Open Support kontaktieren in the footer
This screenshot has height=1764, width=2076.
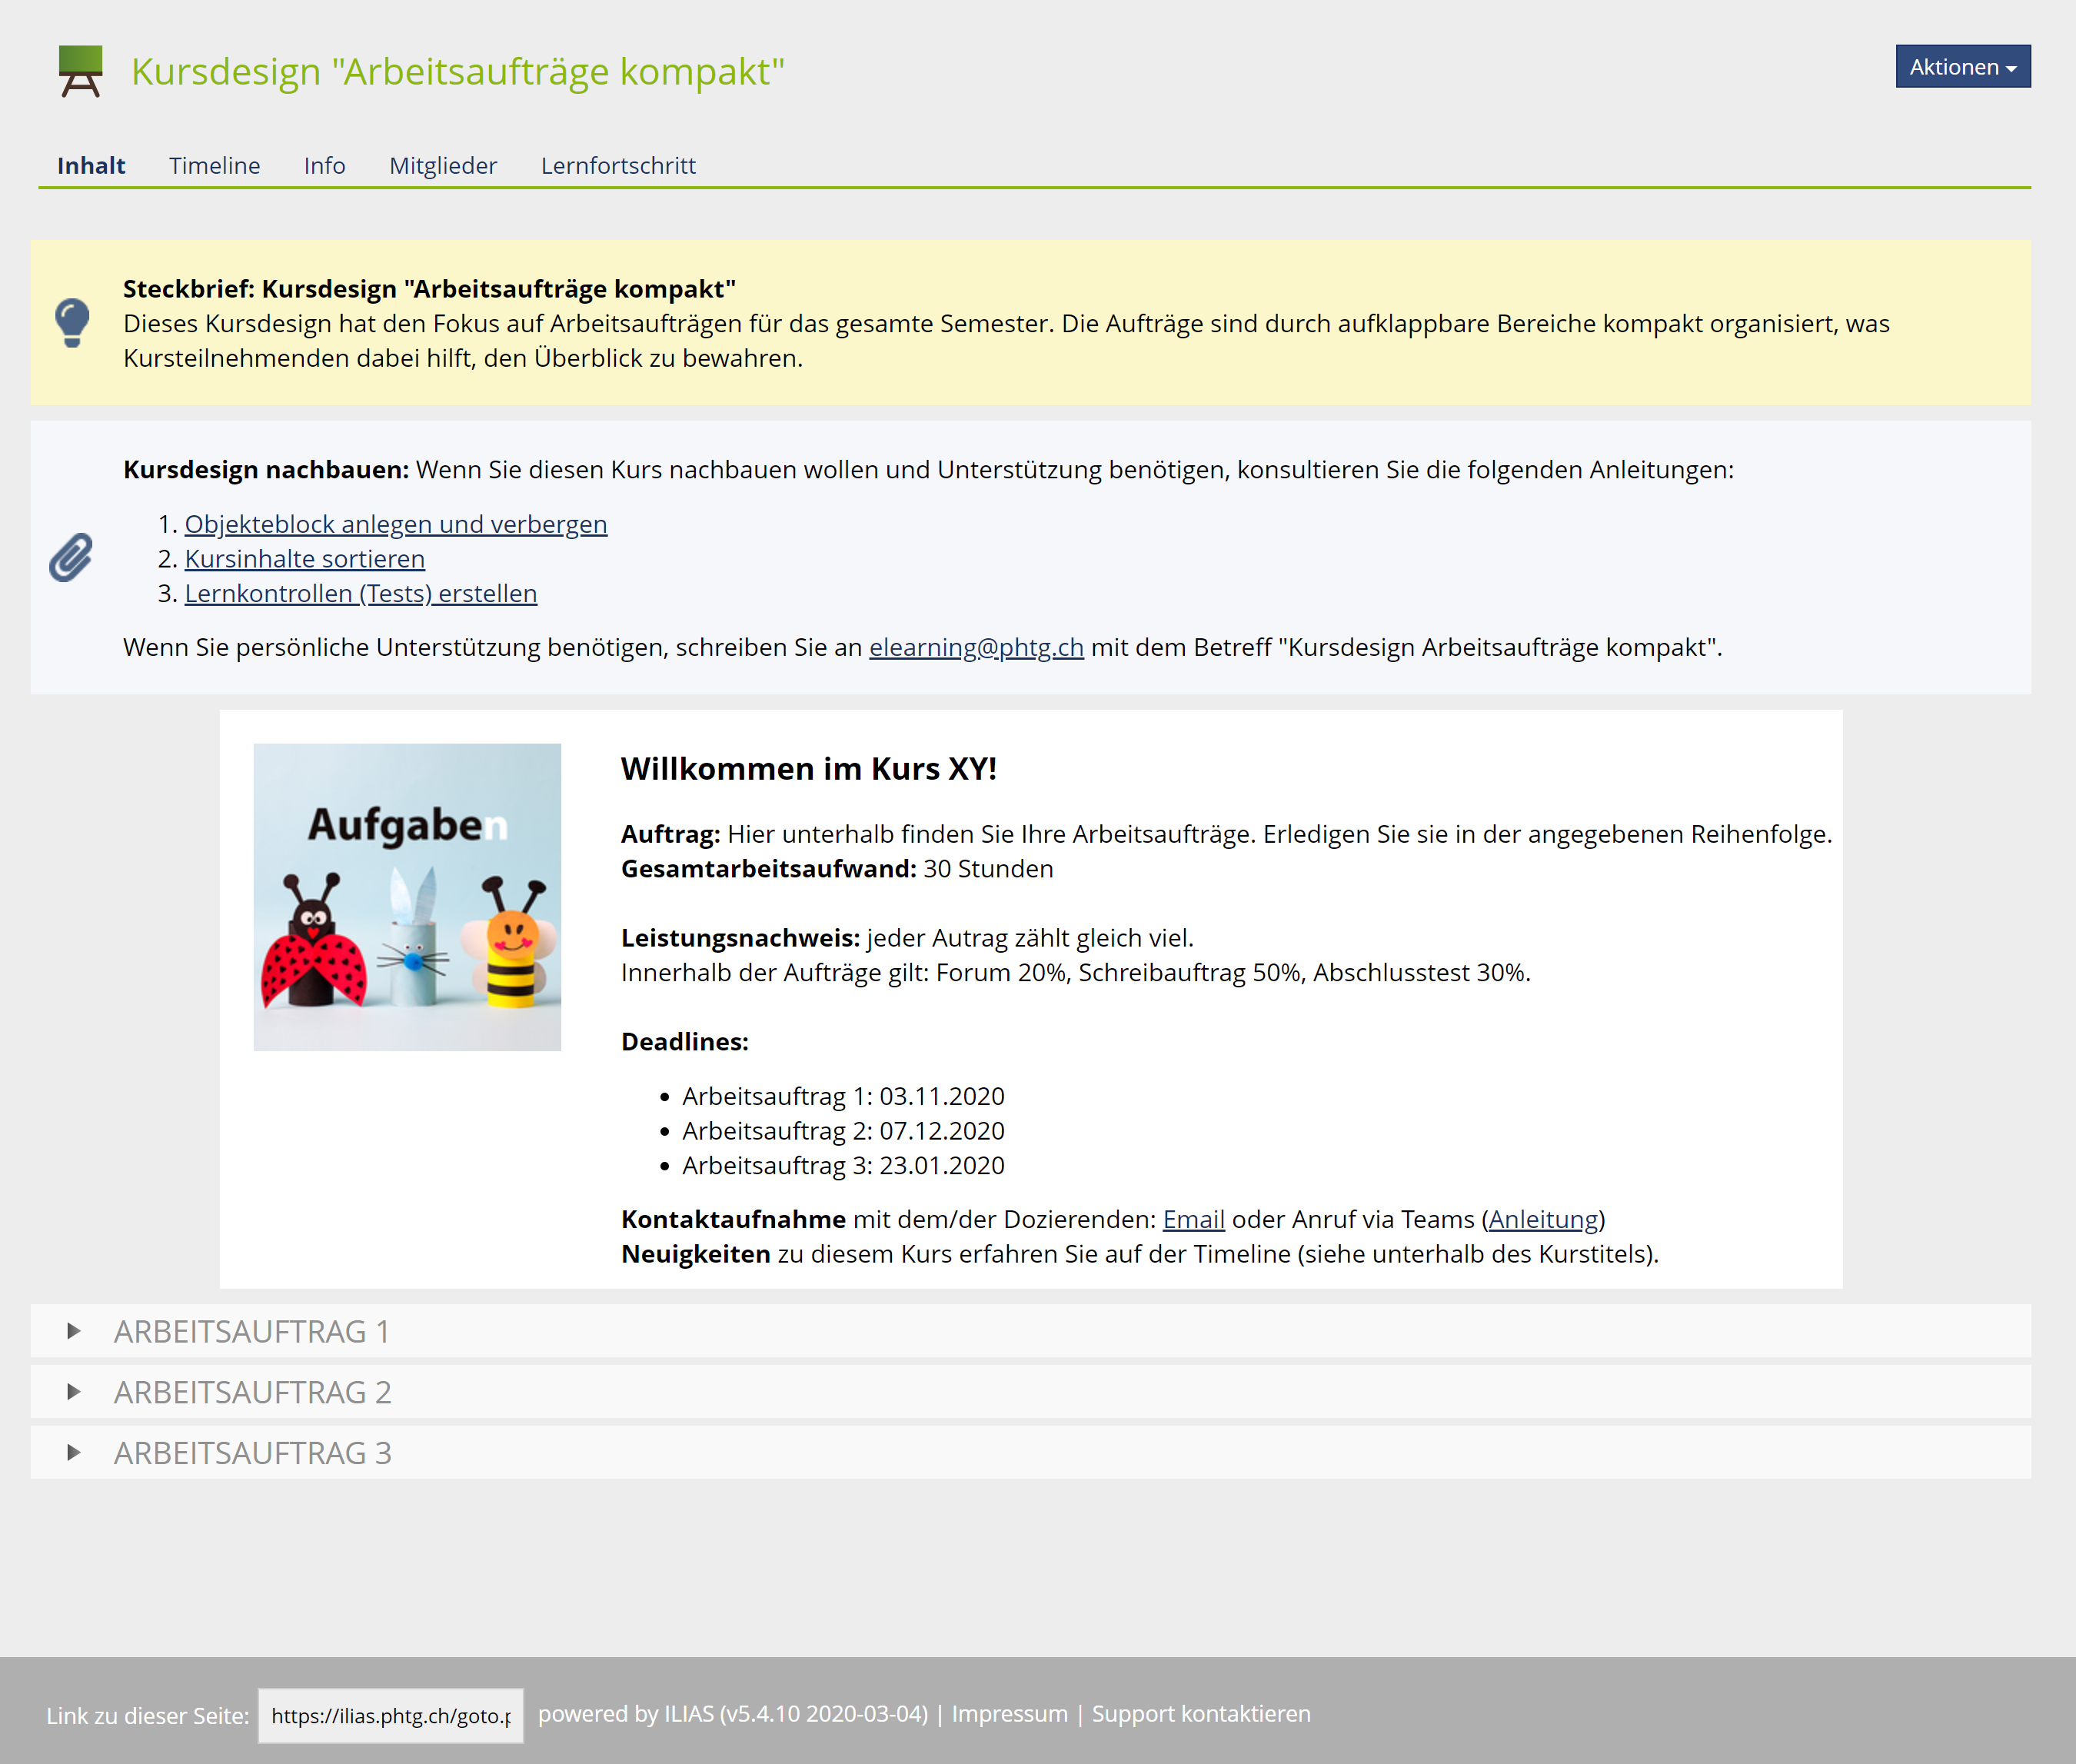tap(1200, 1714)
